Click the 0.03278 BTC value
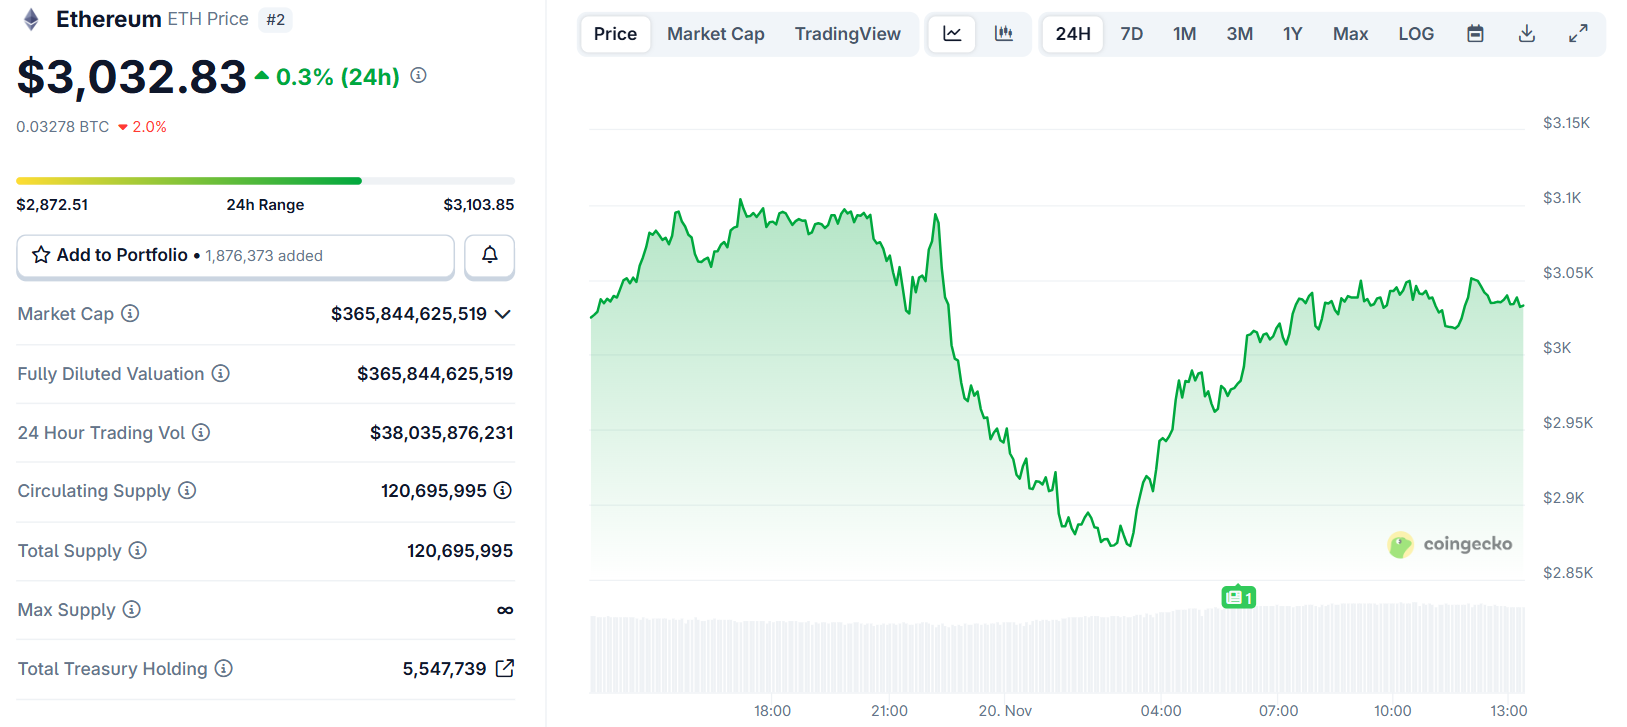 (63, 127)
